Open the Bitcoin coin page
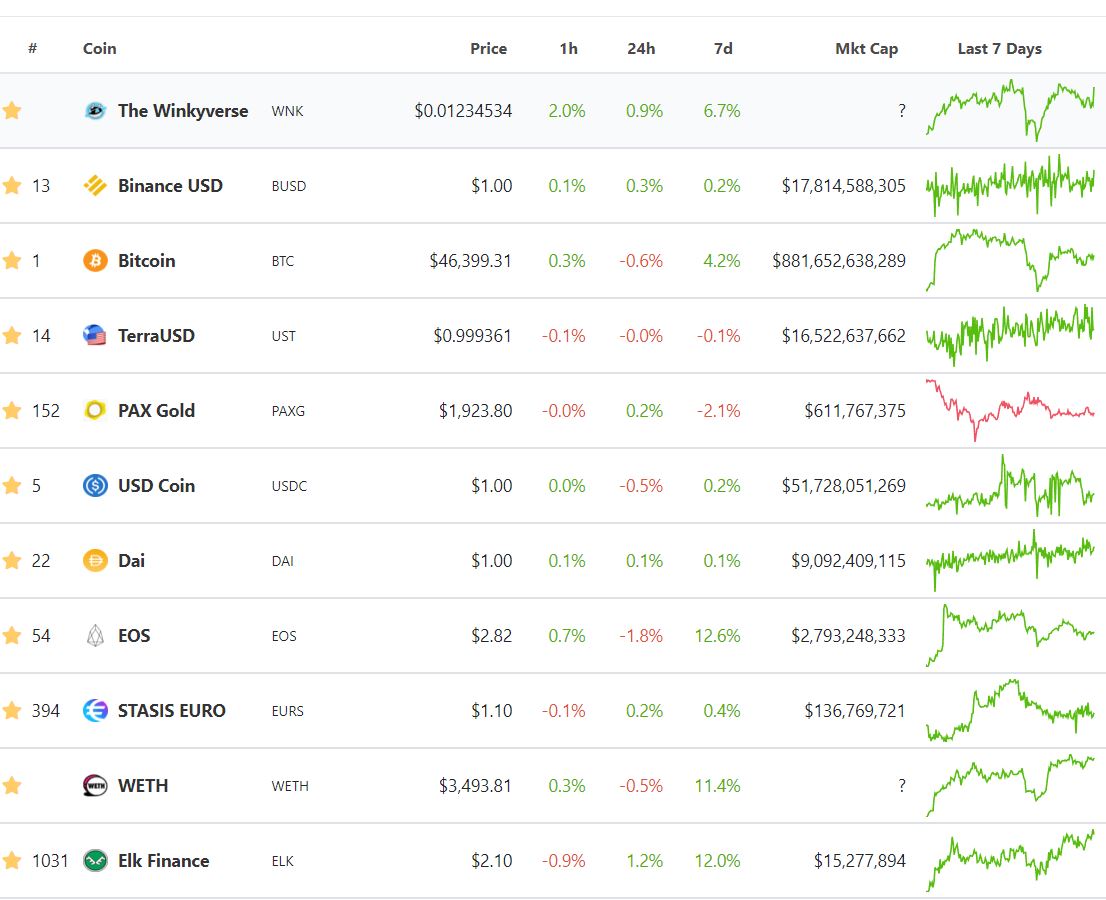The height and width of the screenshot is (900, 1106). point(147,261)
